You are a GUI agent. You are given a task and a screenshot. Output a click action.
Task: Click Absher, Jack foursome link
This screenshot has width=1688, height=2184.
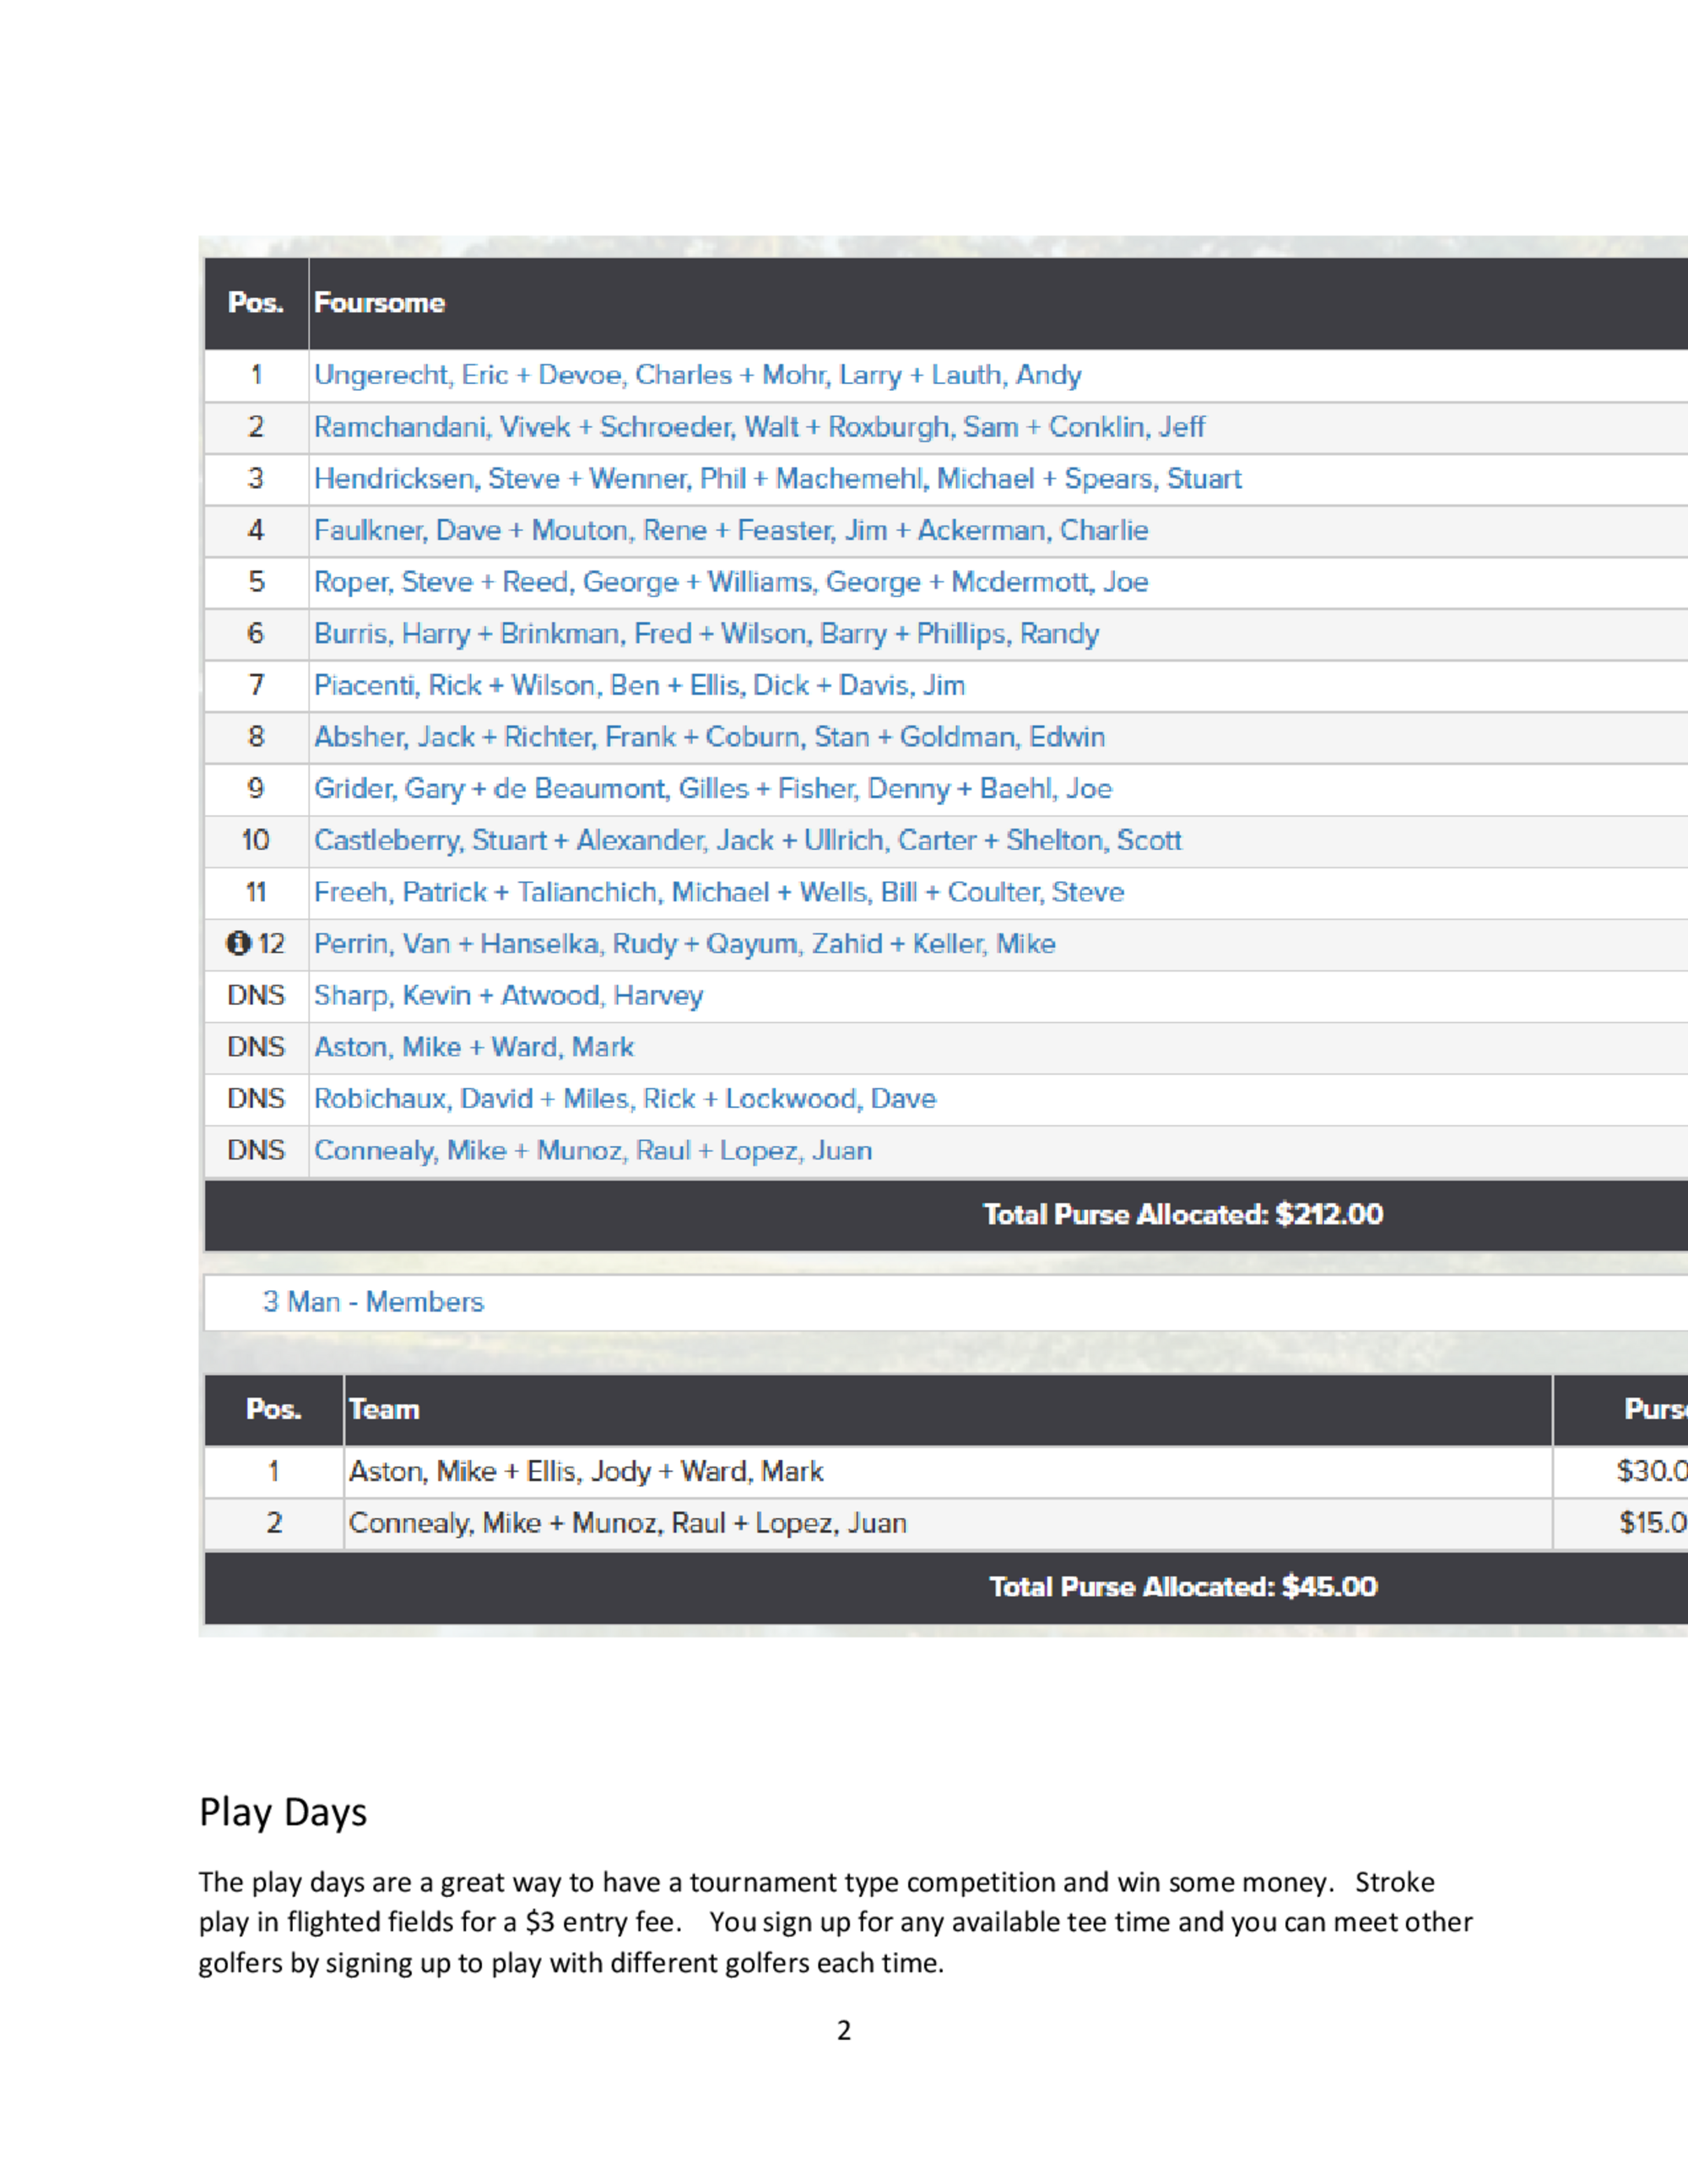point(709,737)
